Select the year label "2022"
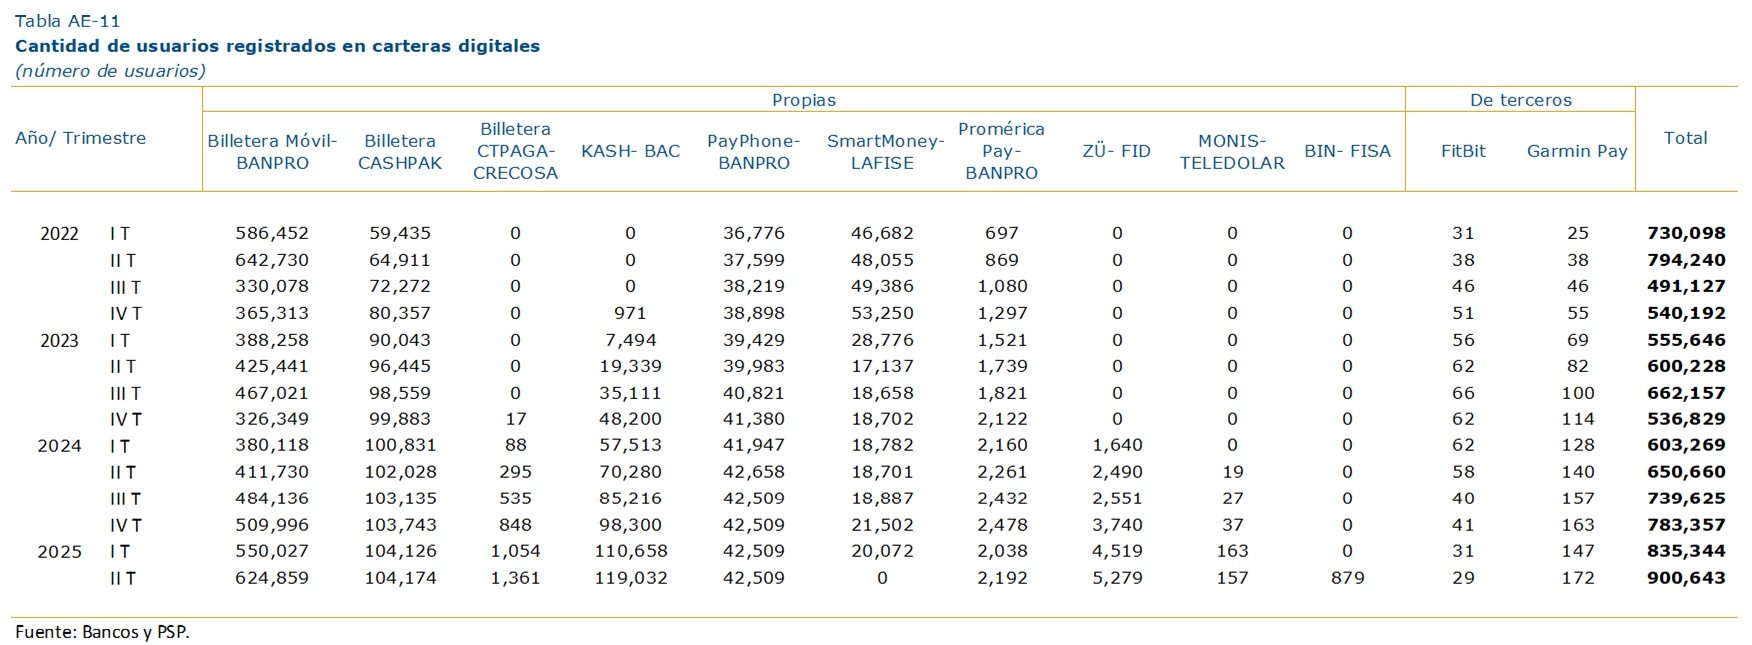Screen dimensions: 1752x645 point(59,234)
